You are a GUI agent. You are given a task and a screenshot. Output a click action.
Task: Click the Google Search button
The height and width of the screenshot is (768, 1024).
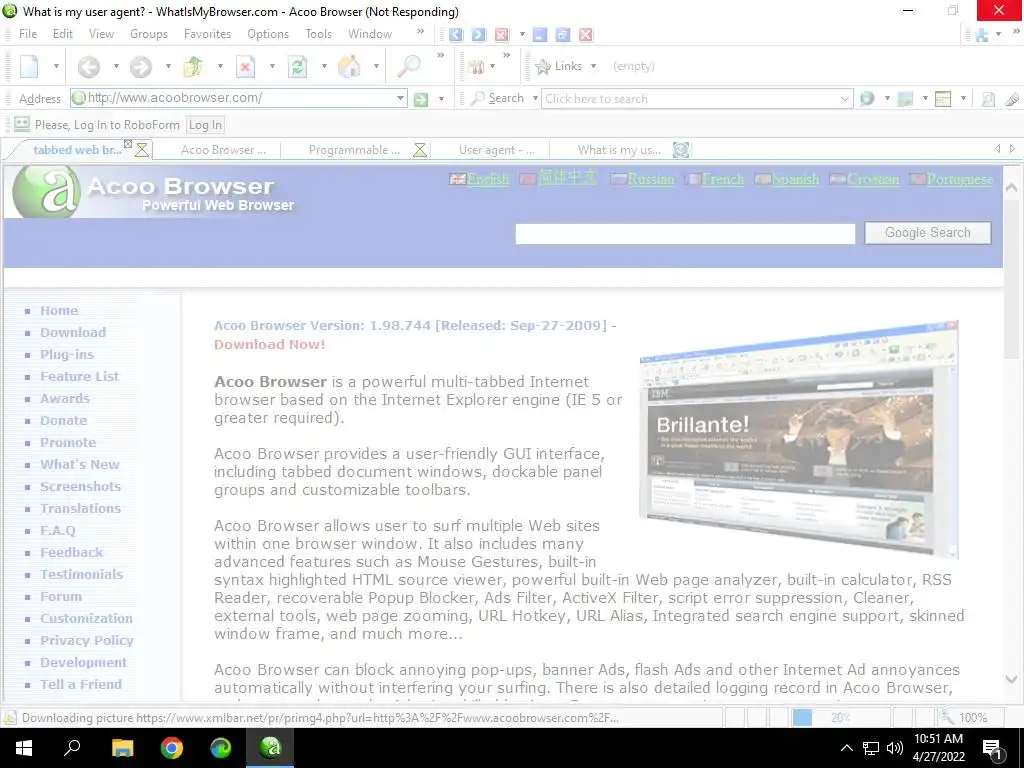927,233
